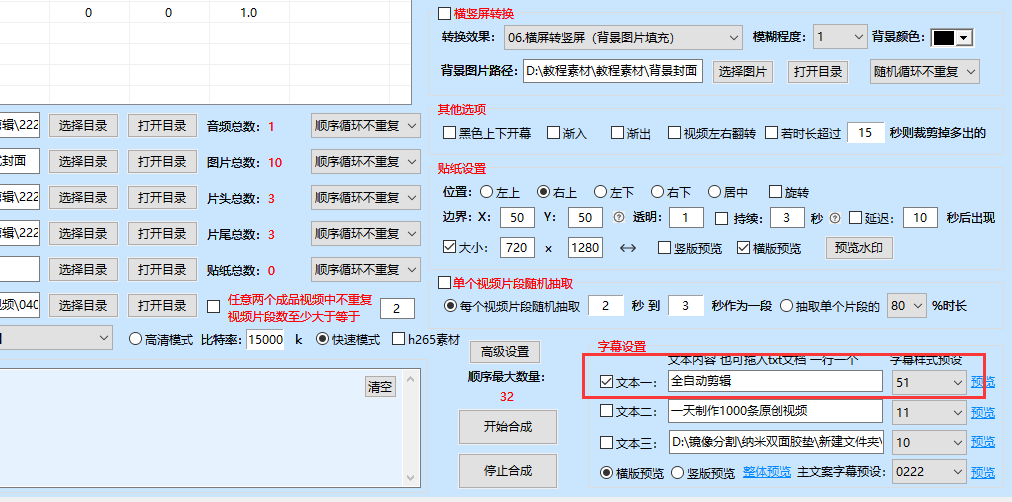
Task: Select 右下 sticker position
Action: (657, 192)
